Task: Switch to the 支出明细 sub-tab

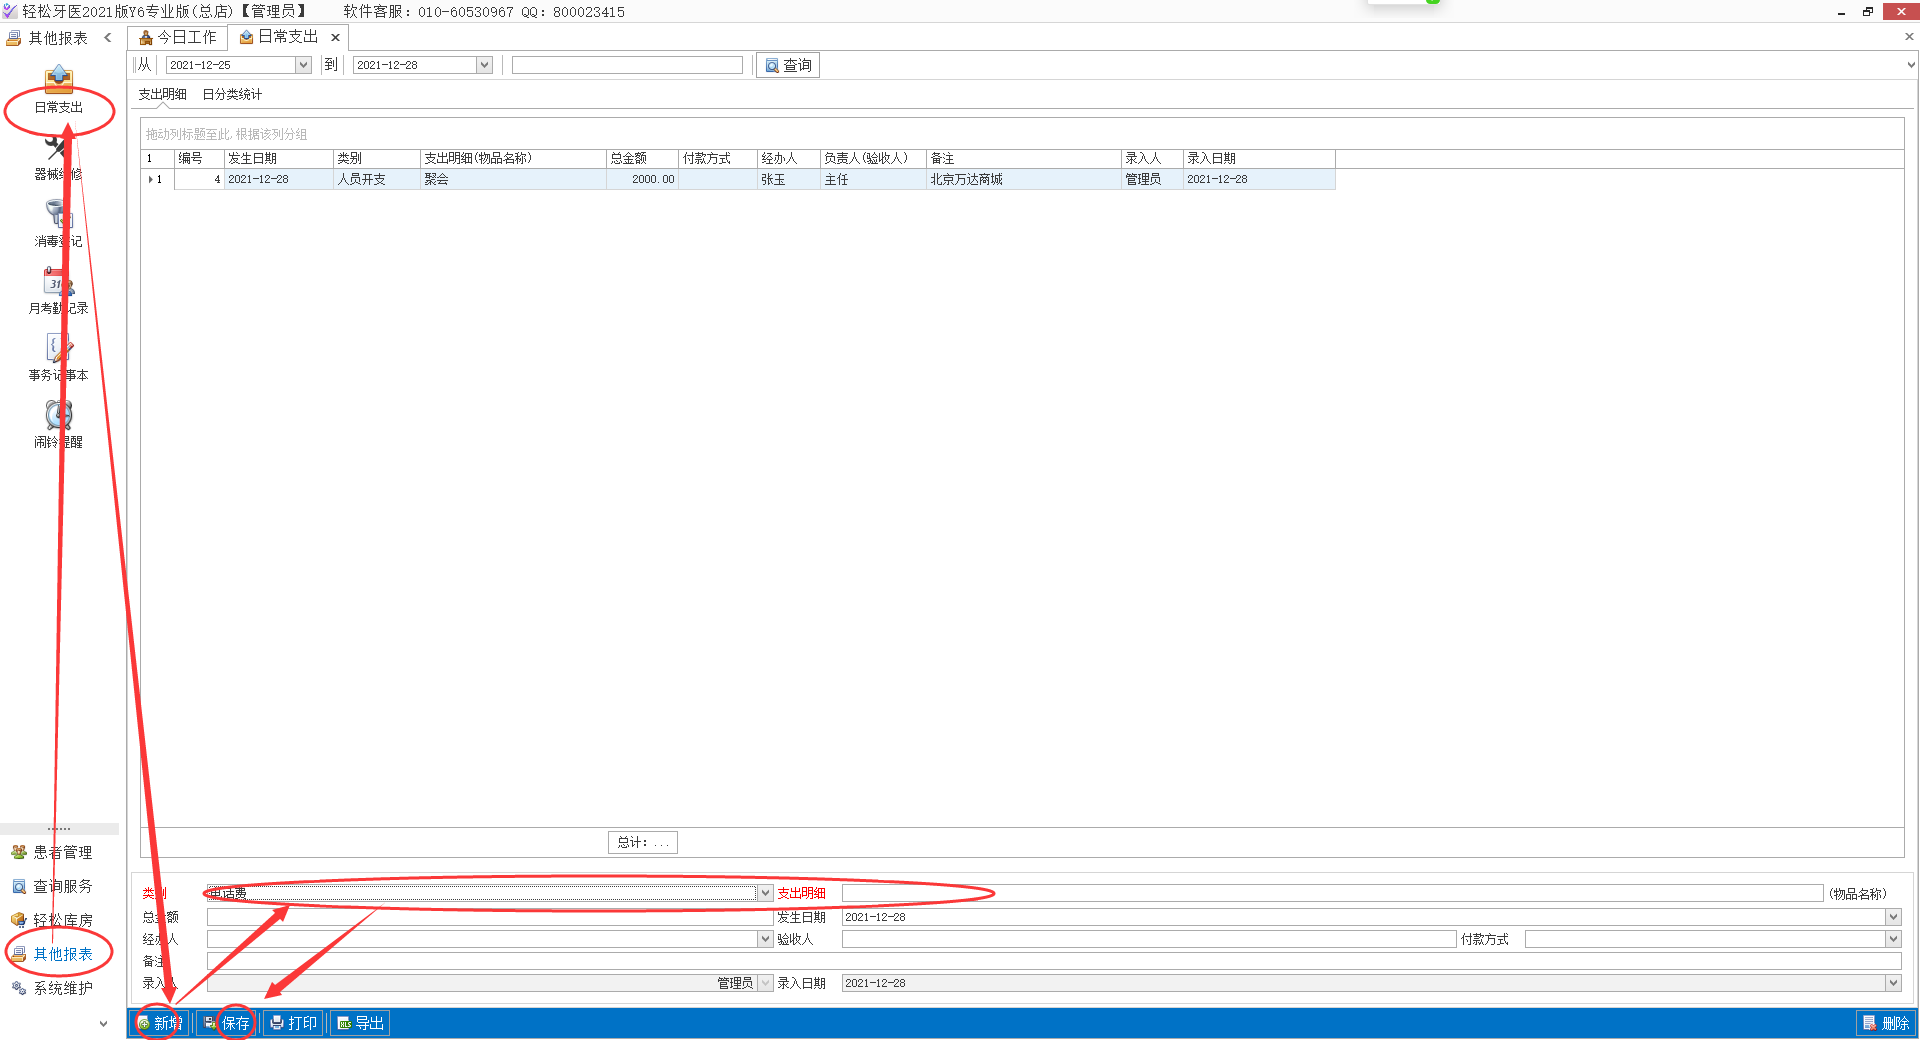Action: [x=162, y=94]
